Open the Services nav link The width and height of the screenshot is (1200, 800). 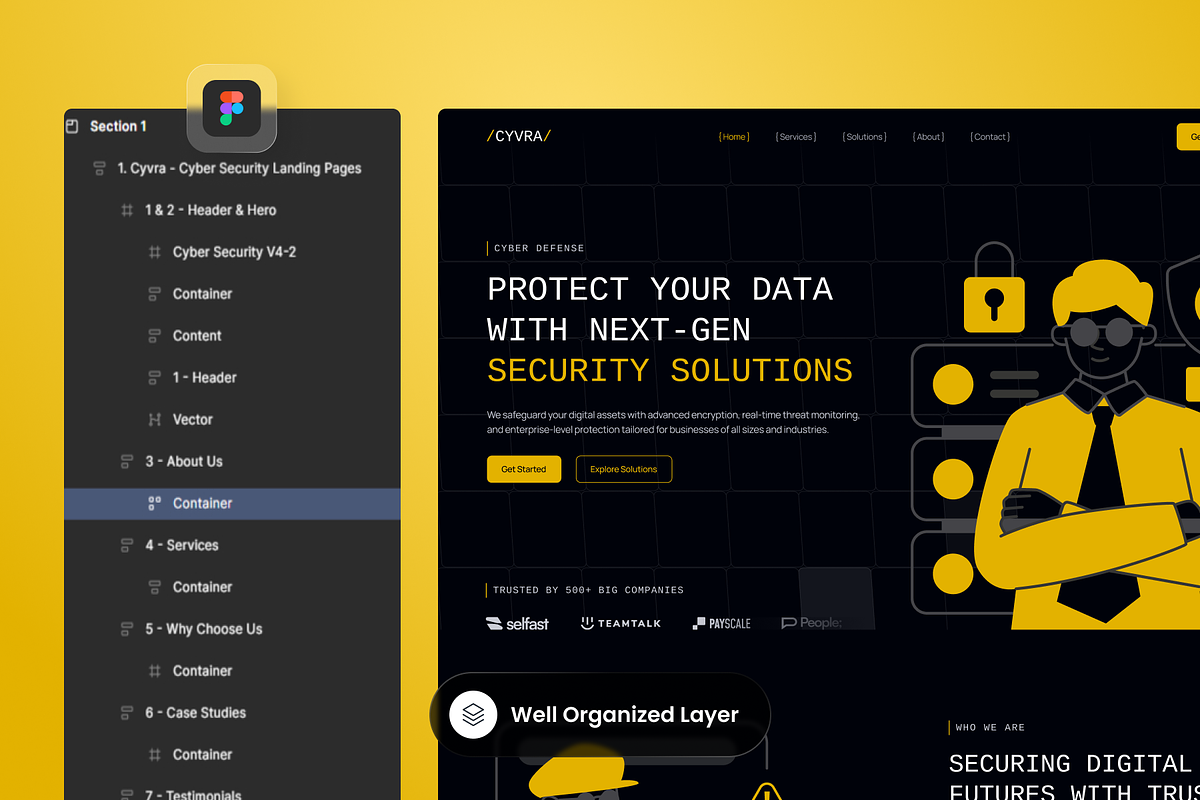(796, 137)
